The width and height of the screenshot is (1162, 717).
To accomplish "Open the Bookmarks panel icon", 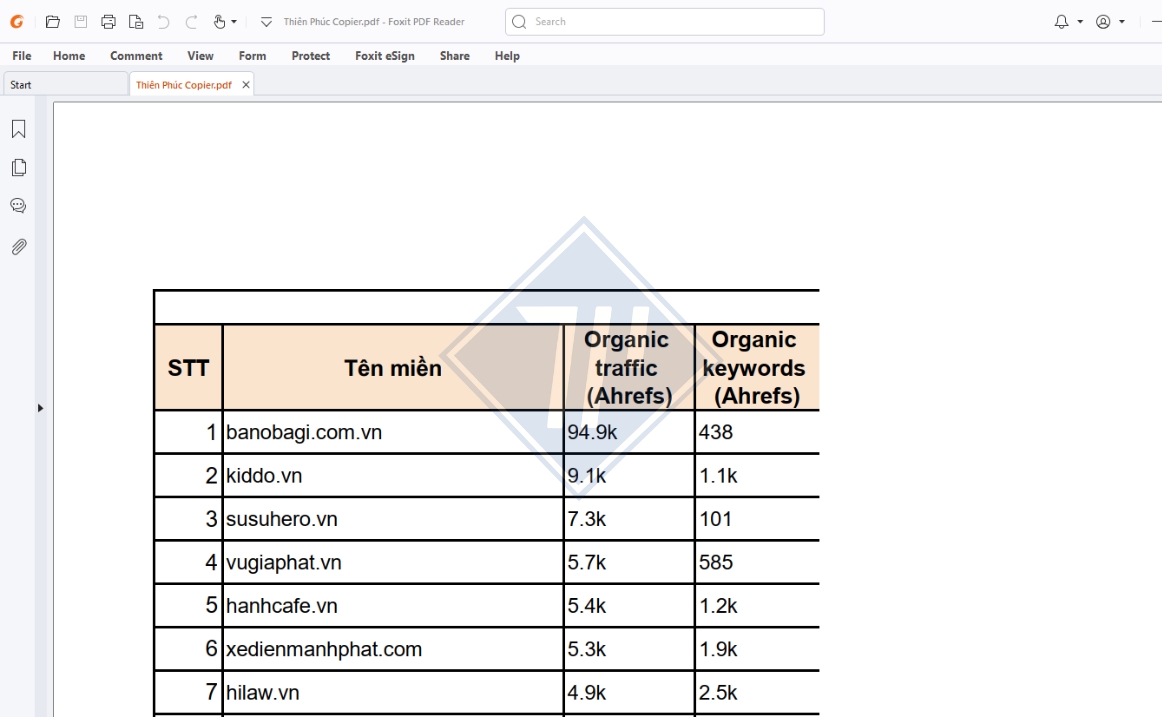I will pyautogui.click(x=18, y=129).
